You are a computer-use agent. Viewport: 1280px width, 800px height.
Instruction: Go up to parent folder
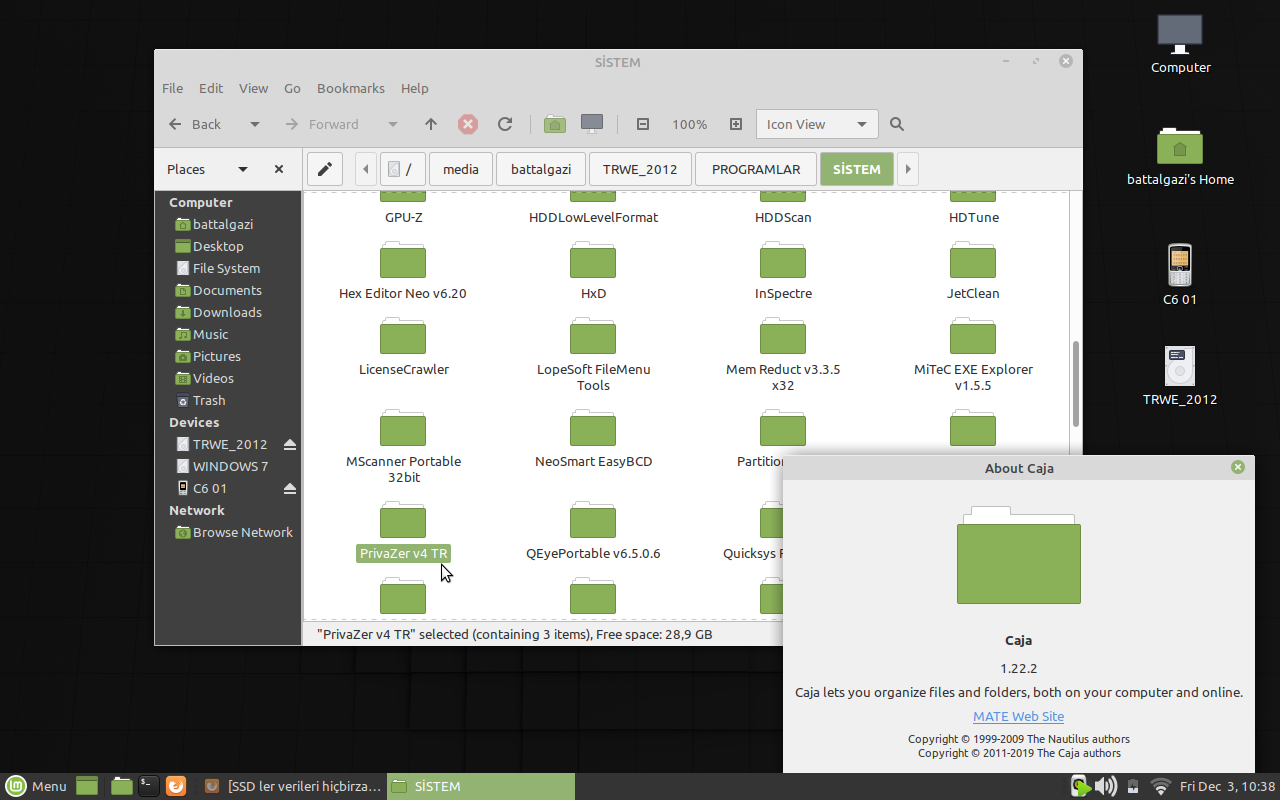(x=431, y=124)
